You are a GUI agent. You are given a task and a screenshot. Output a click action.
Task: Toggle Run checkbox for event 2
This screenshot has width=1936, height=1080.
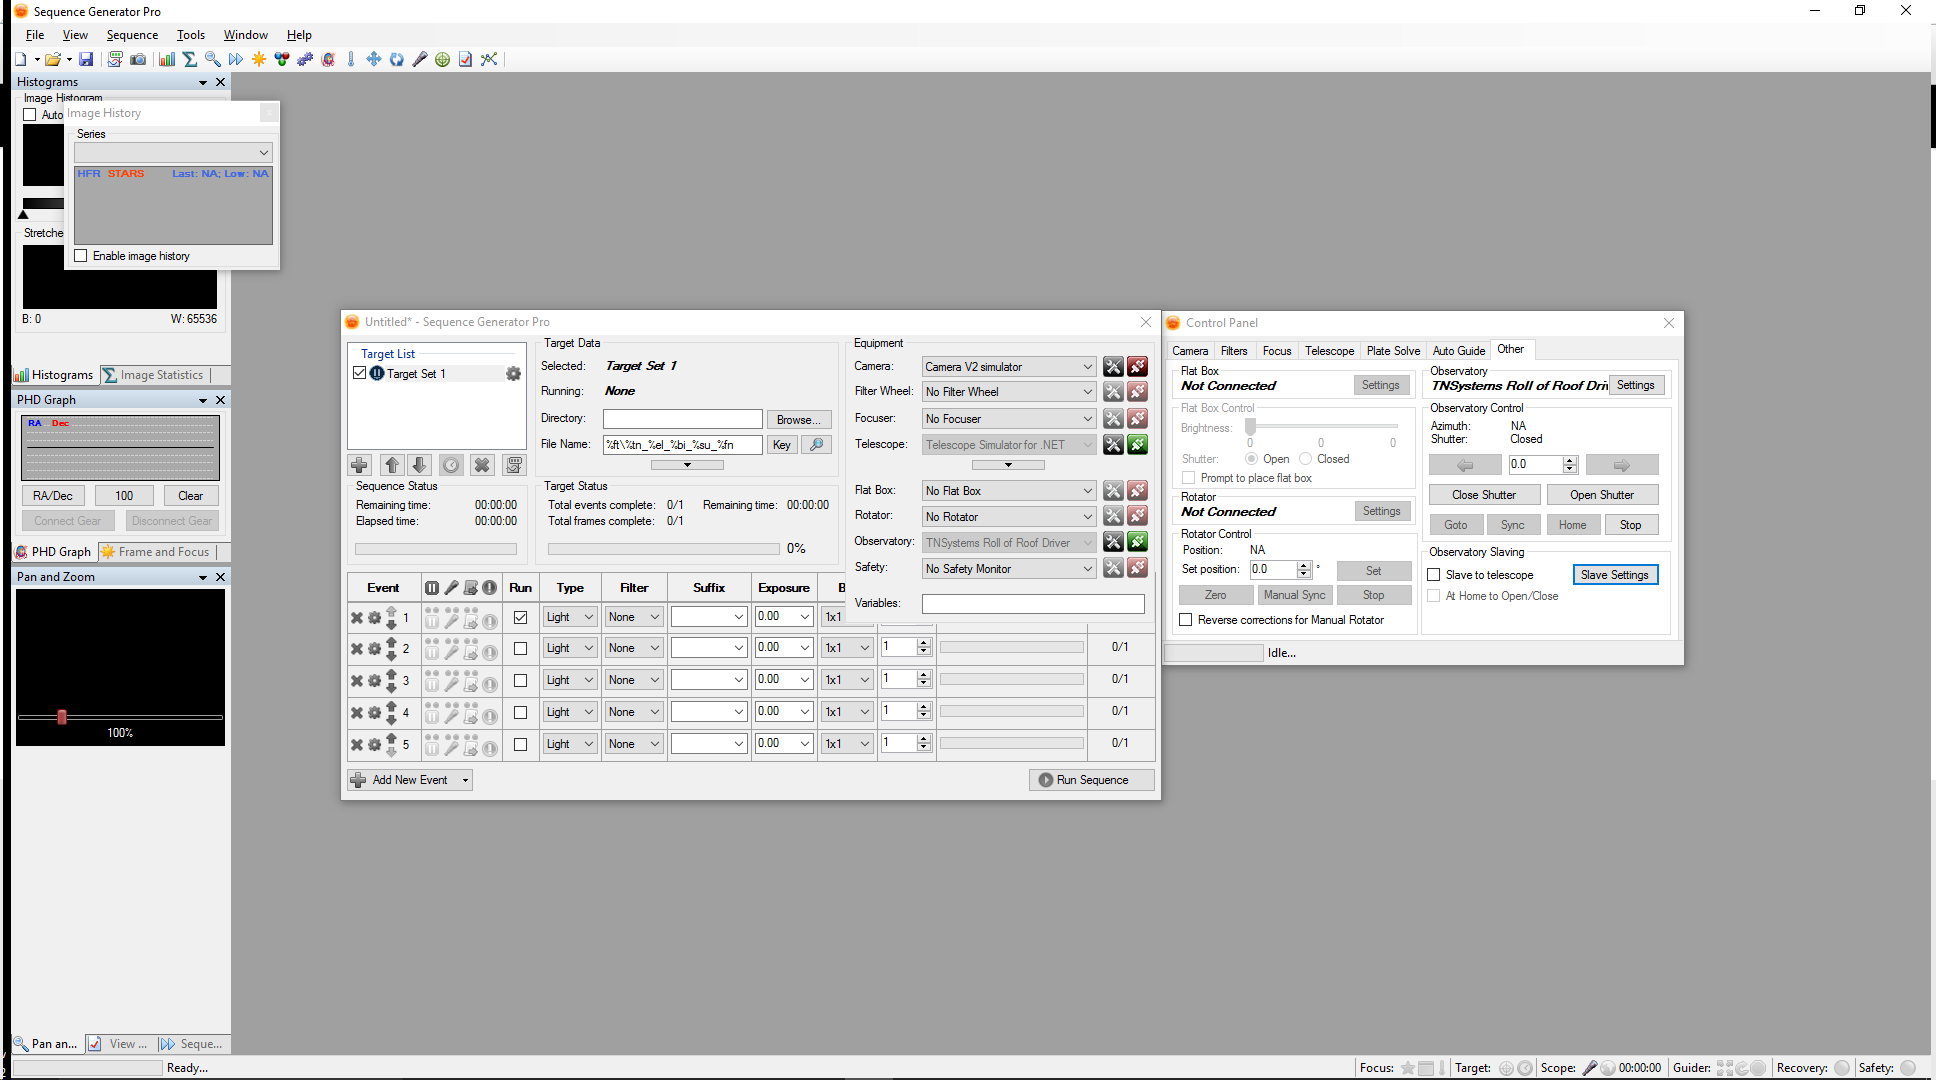[x=520, y=648]
